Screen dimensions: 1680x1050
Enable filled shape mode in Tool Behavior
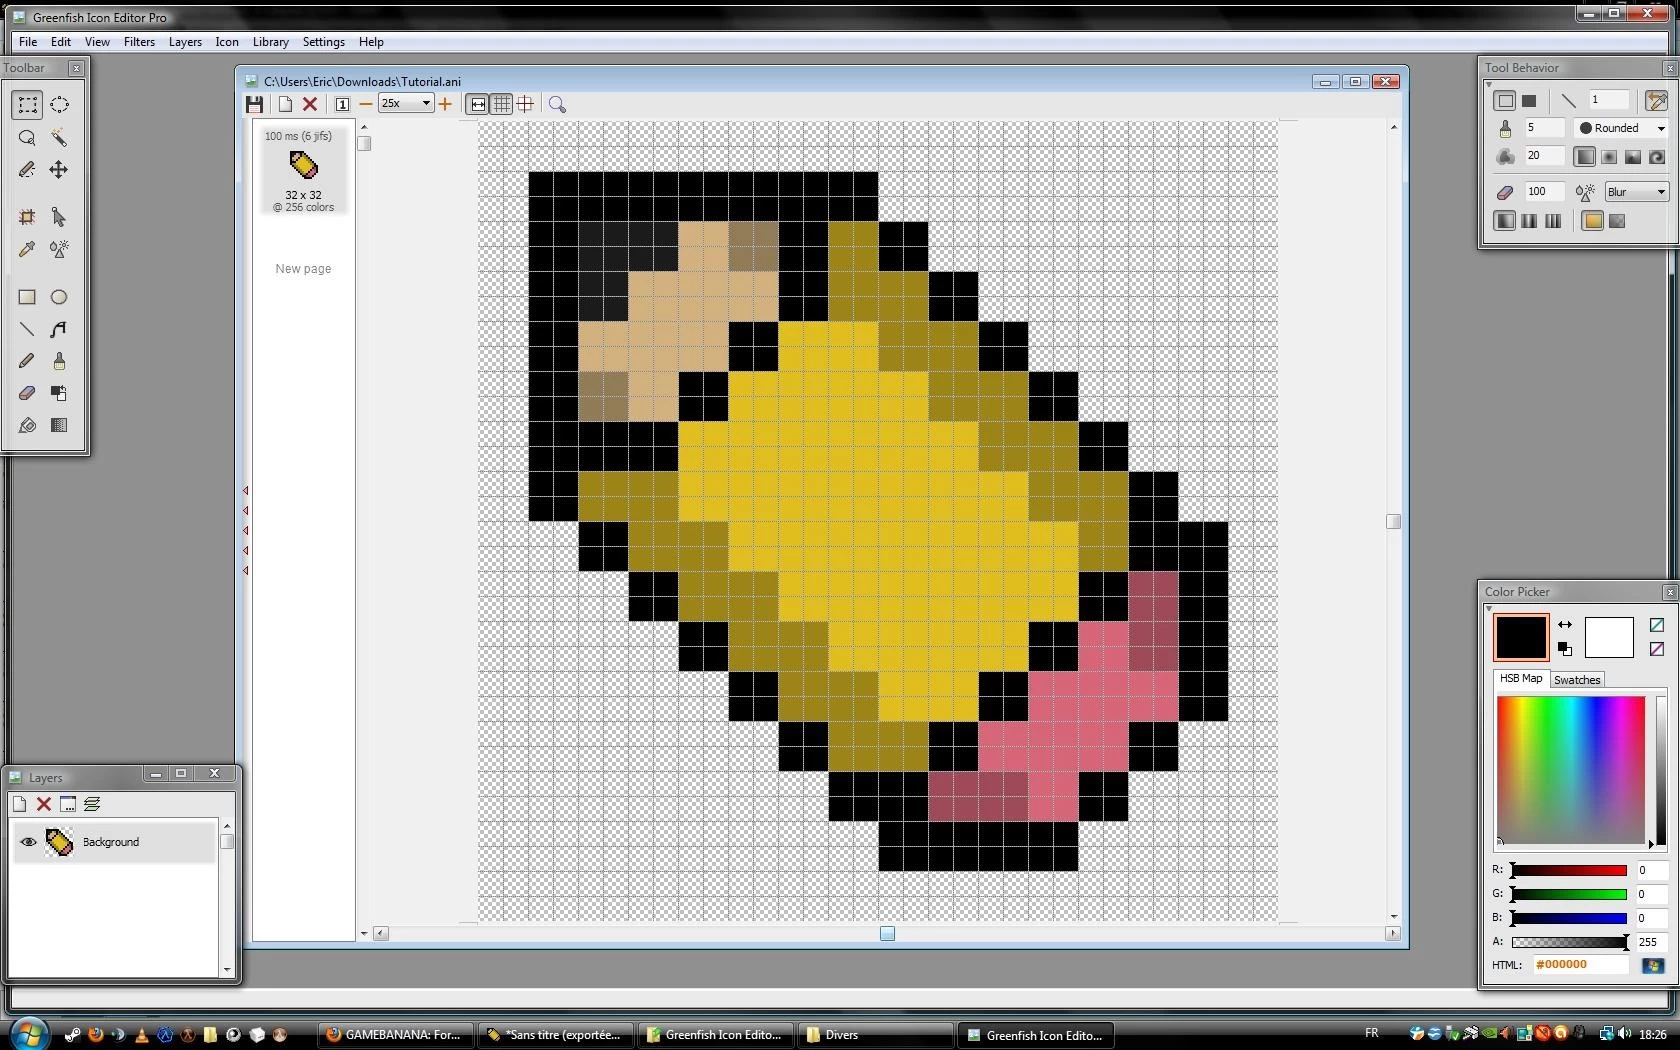point(1529,101)
